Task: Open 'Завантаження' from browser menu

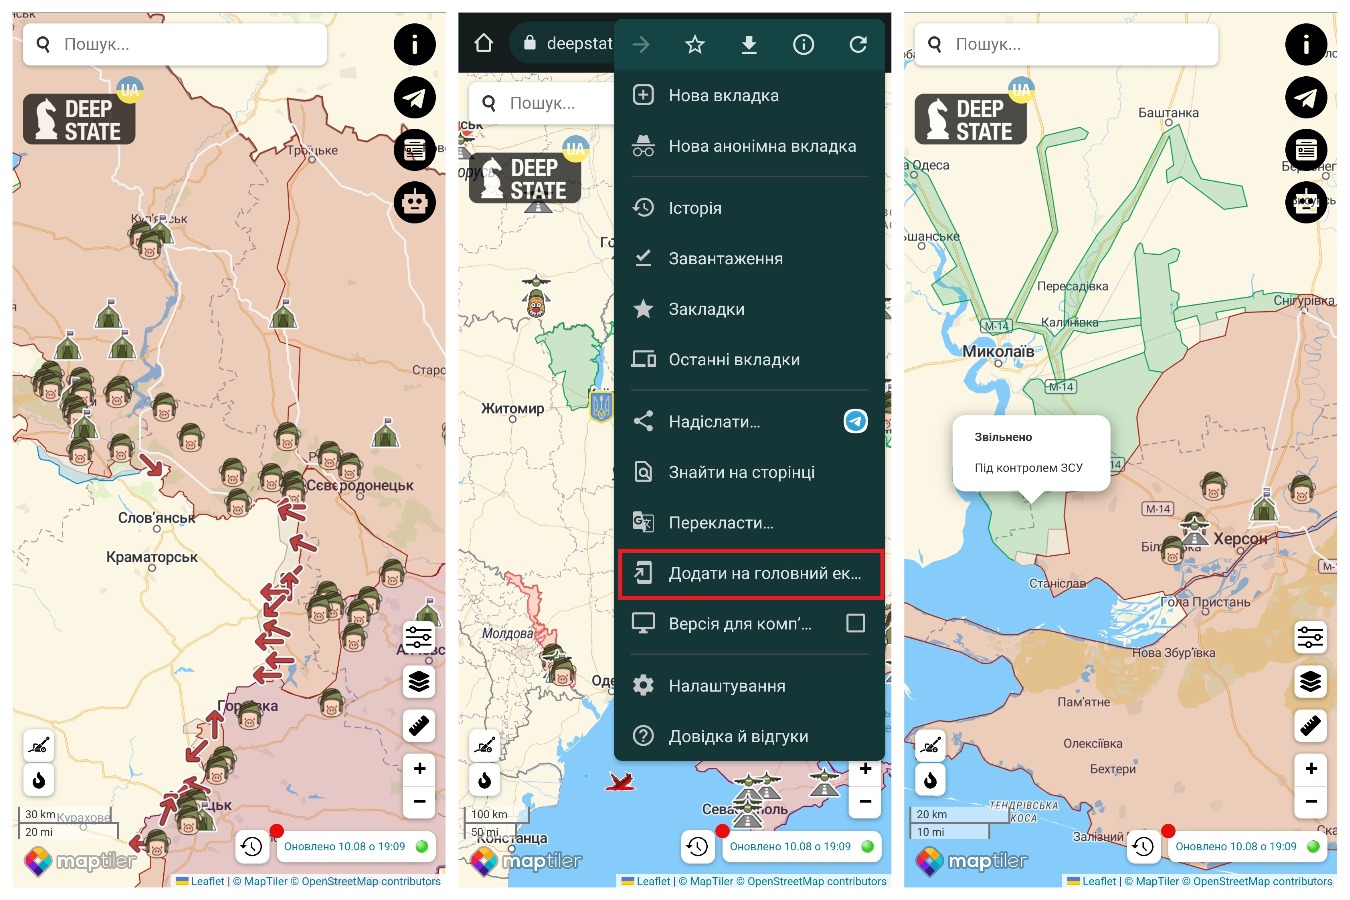Action: pyautogui.click(x=750, y=258)
